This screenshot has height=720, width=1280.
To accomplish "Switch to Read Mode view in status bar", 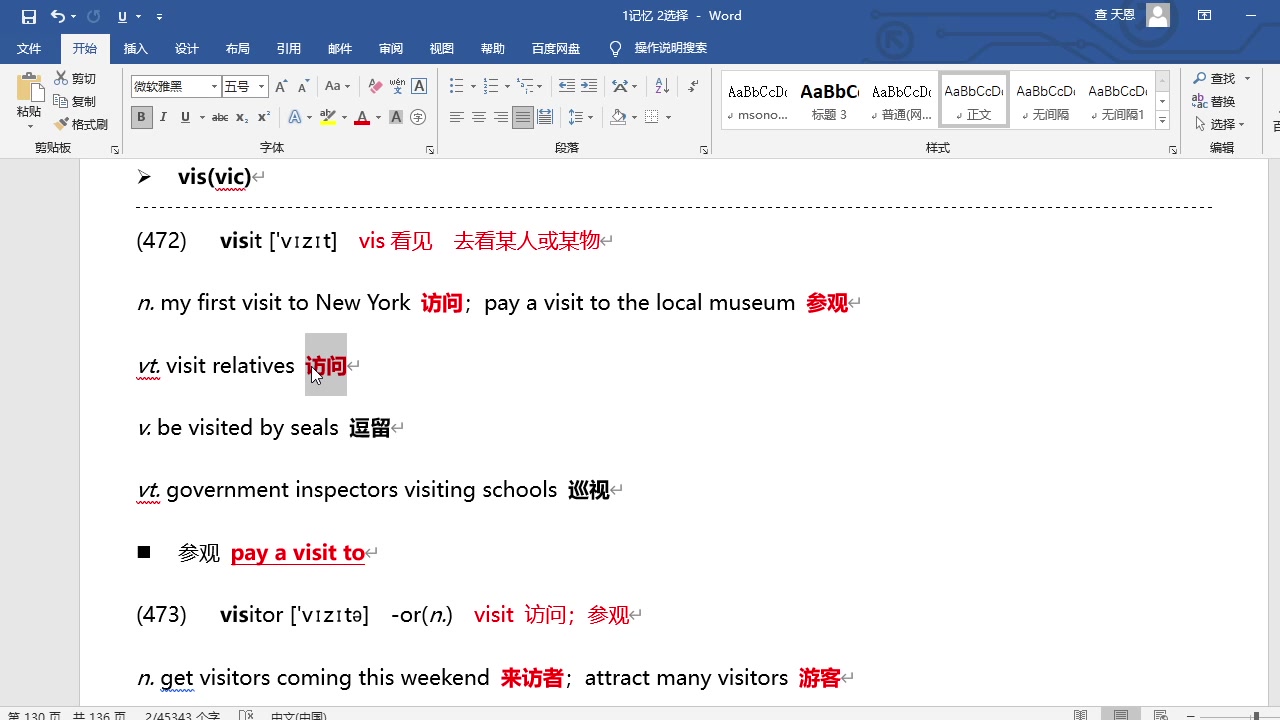I will tap(1081, 715).
